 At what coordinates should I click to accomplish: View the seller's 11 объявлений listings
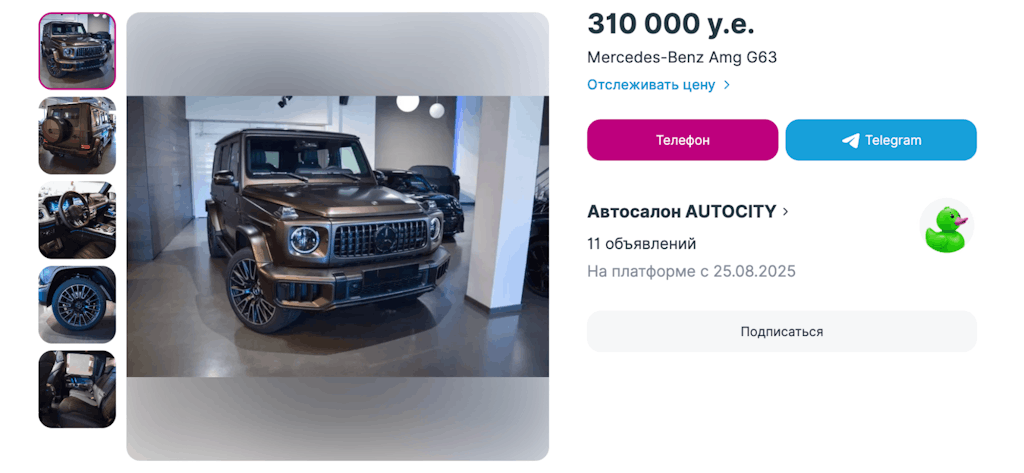(641, 244)
